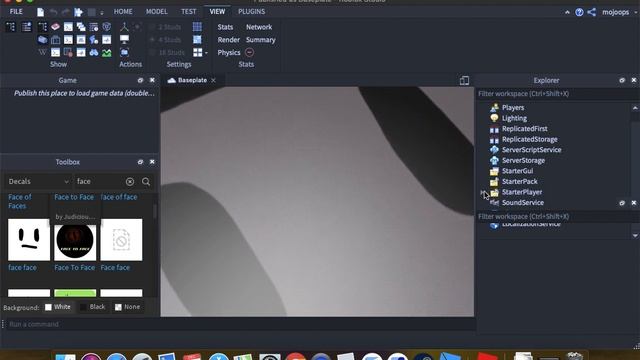Toggle the Show Grid icon in Settings
Image resolution: width=640 pixels, height=360 pixels.
pos(197,27)
